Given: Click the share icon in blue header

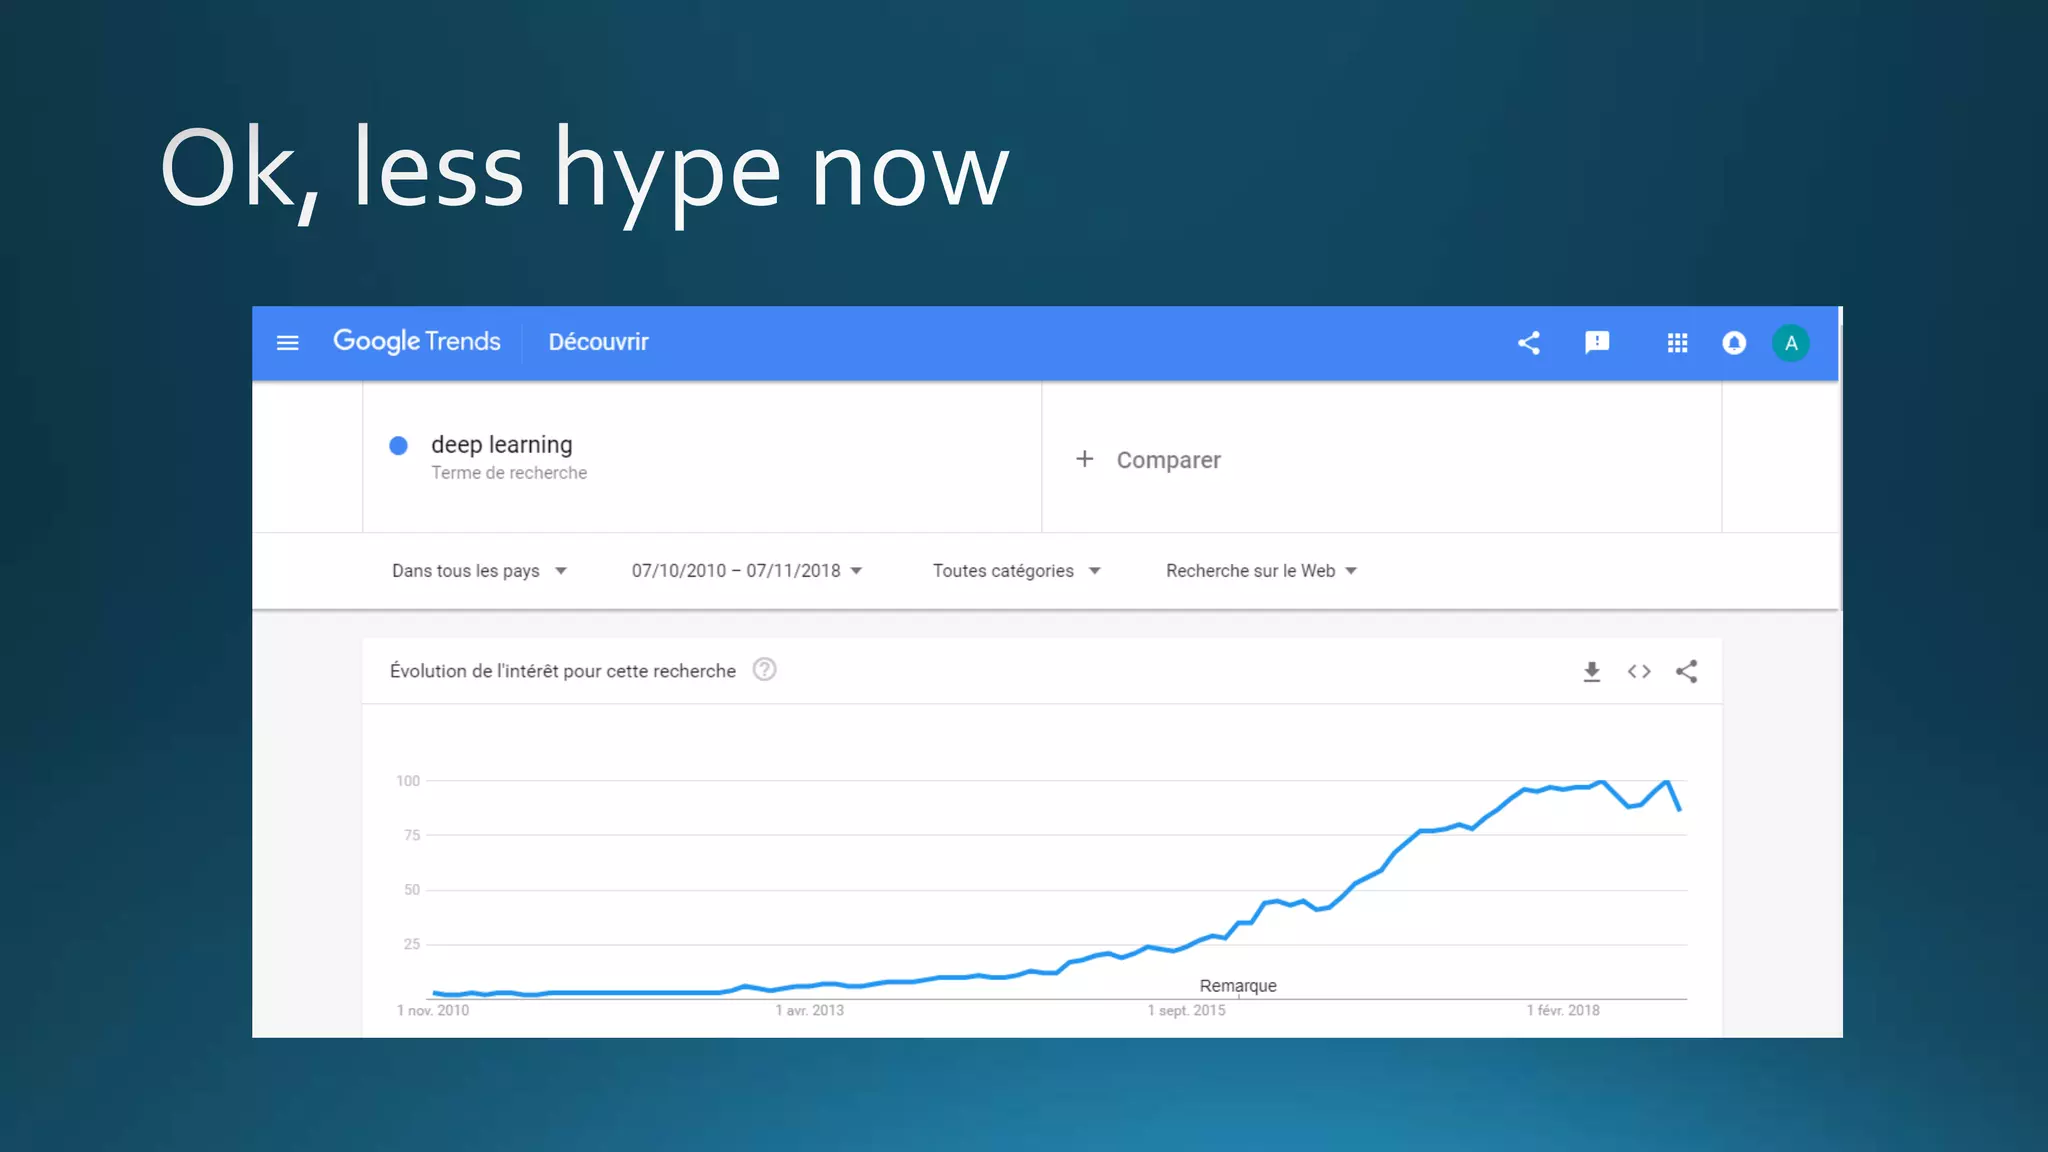Looking at the screenshot, I should tap(1528, 343).
